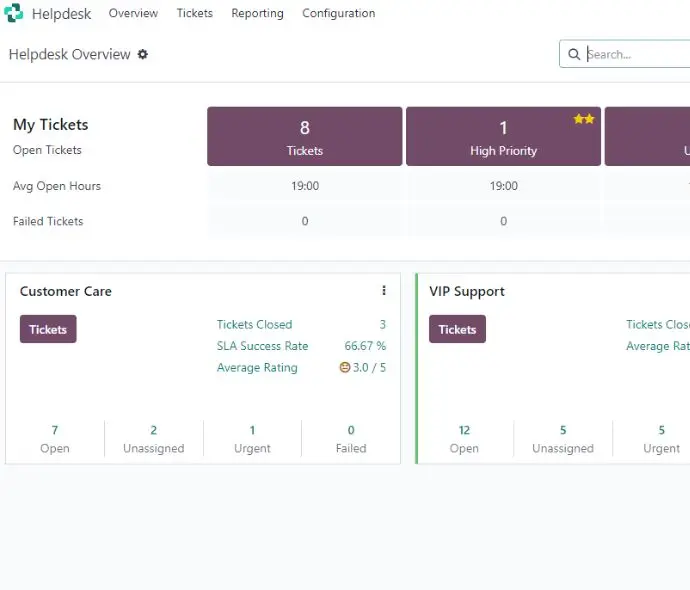Click the two-star High Priority icon

[584, 119]
